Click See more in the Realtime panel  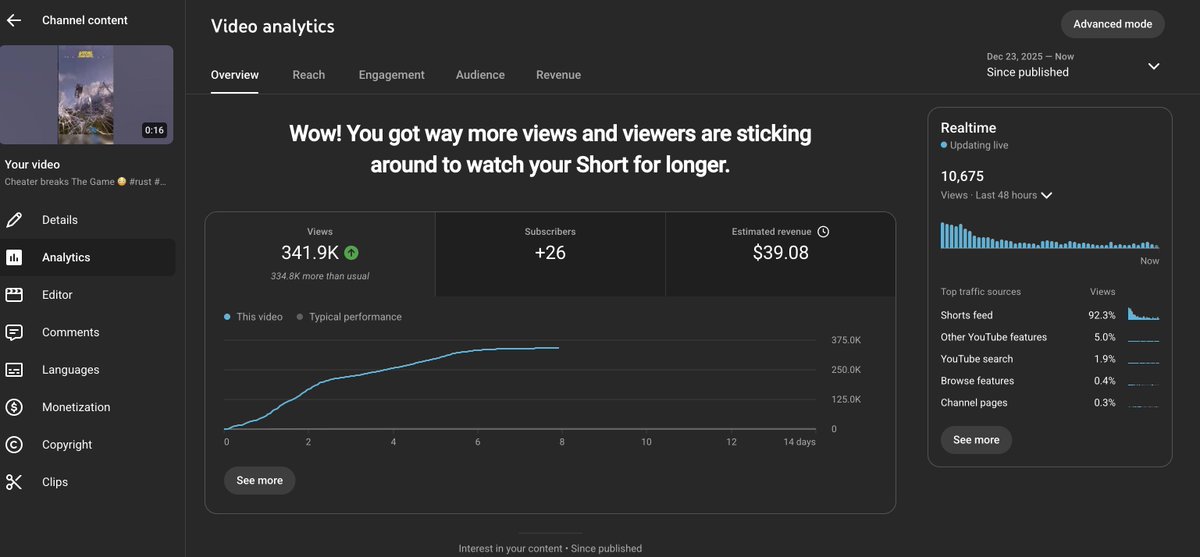click(976, 440)
